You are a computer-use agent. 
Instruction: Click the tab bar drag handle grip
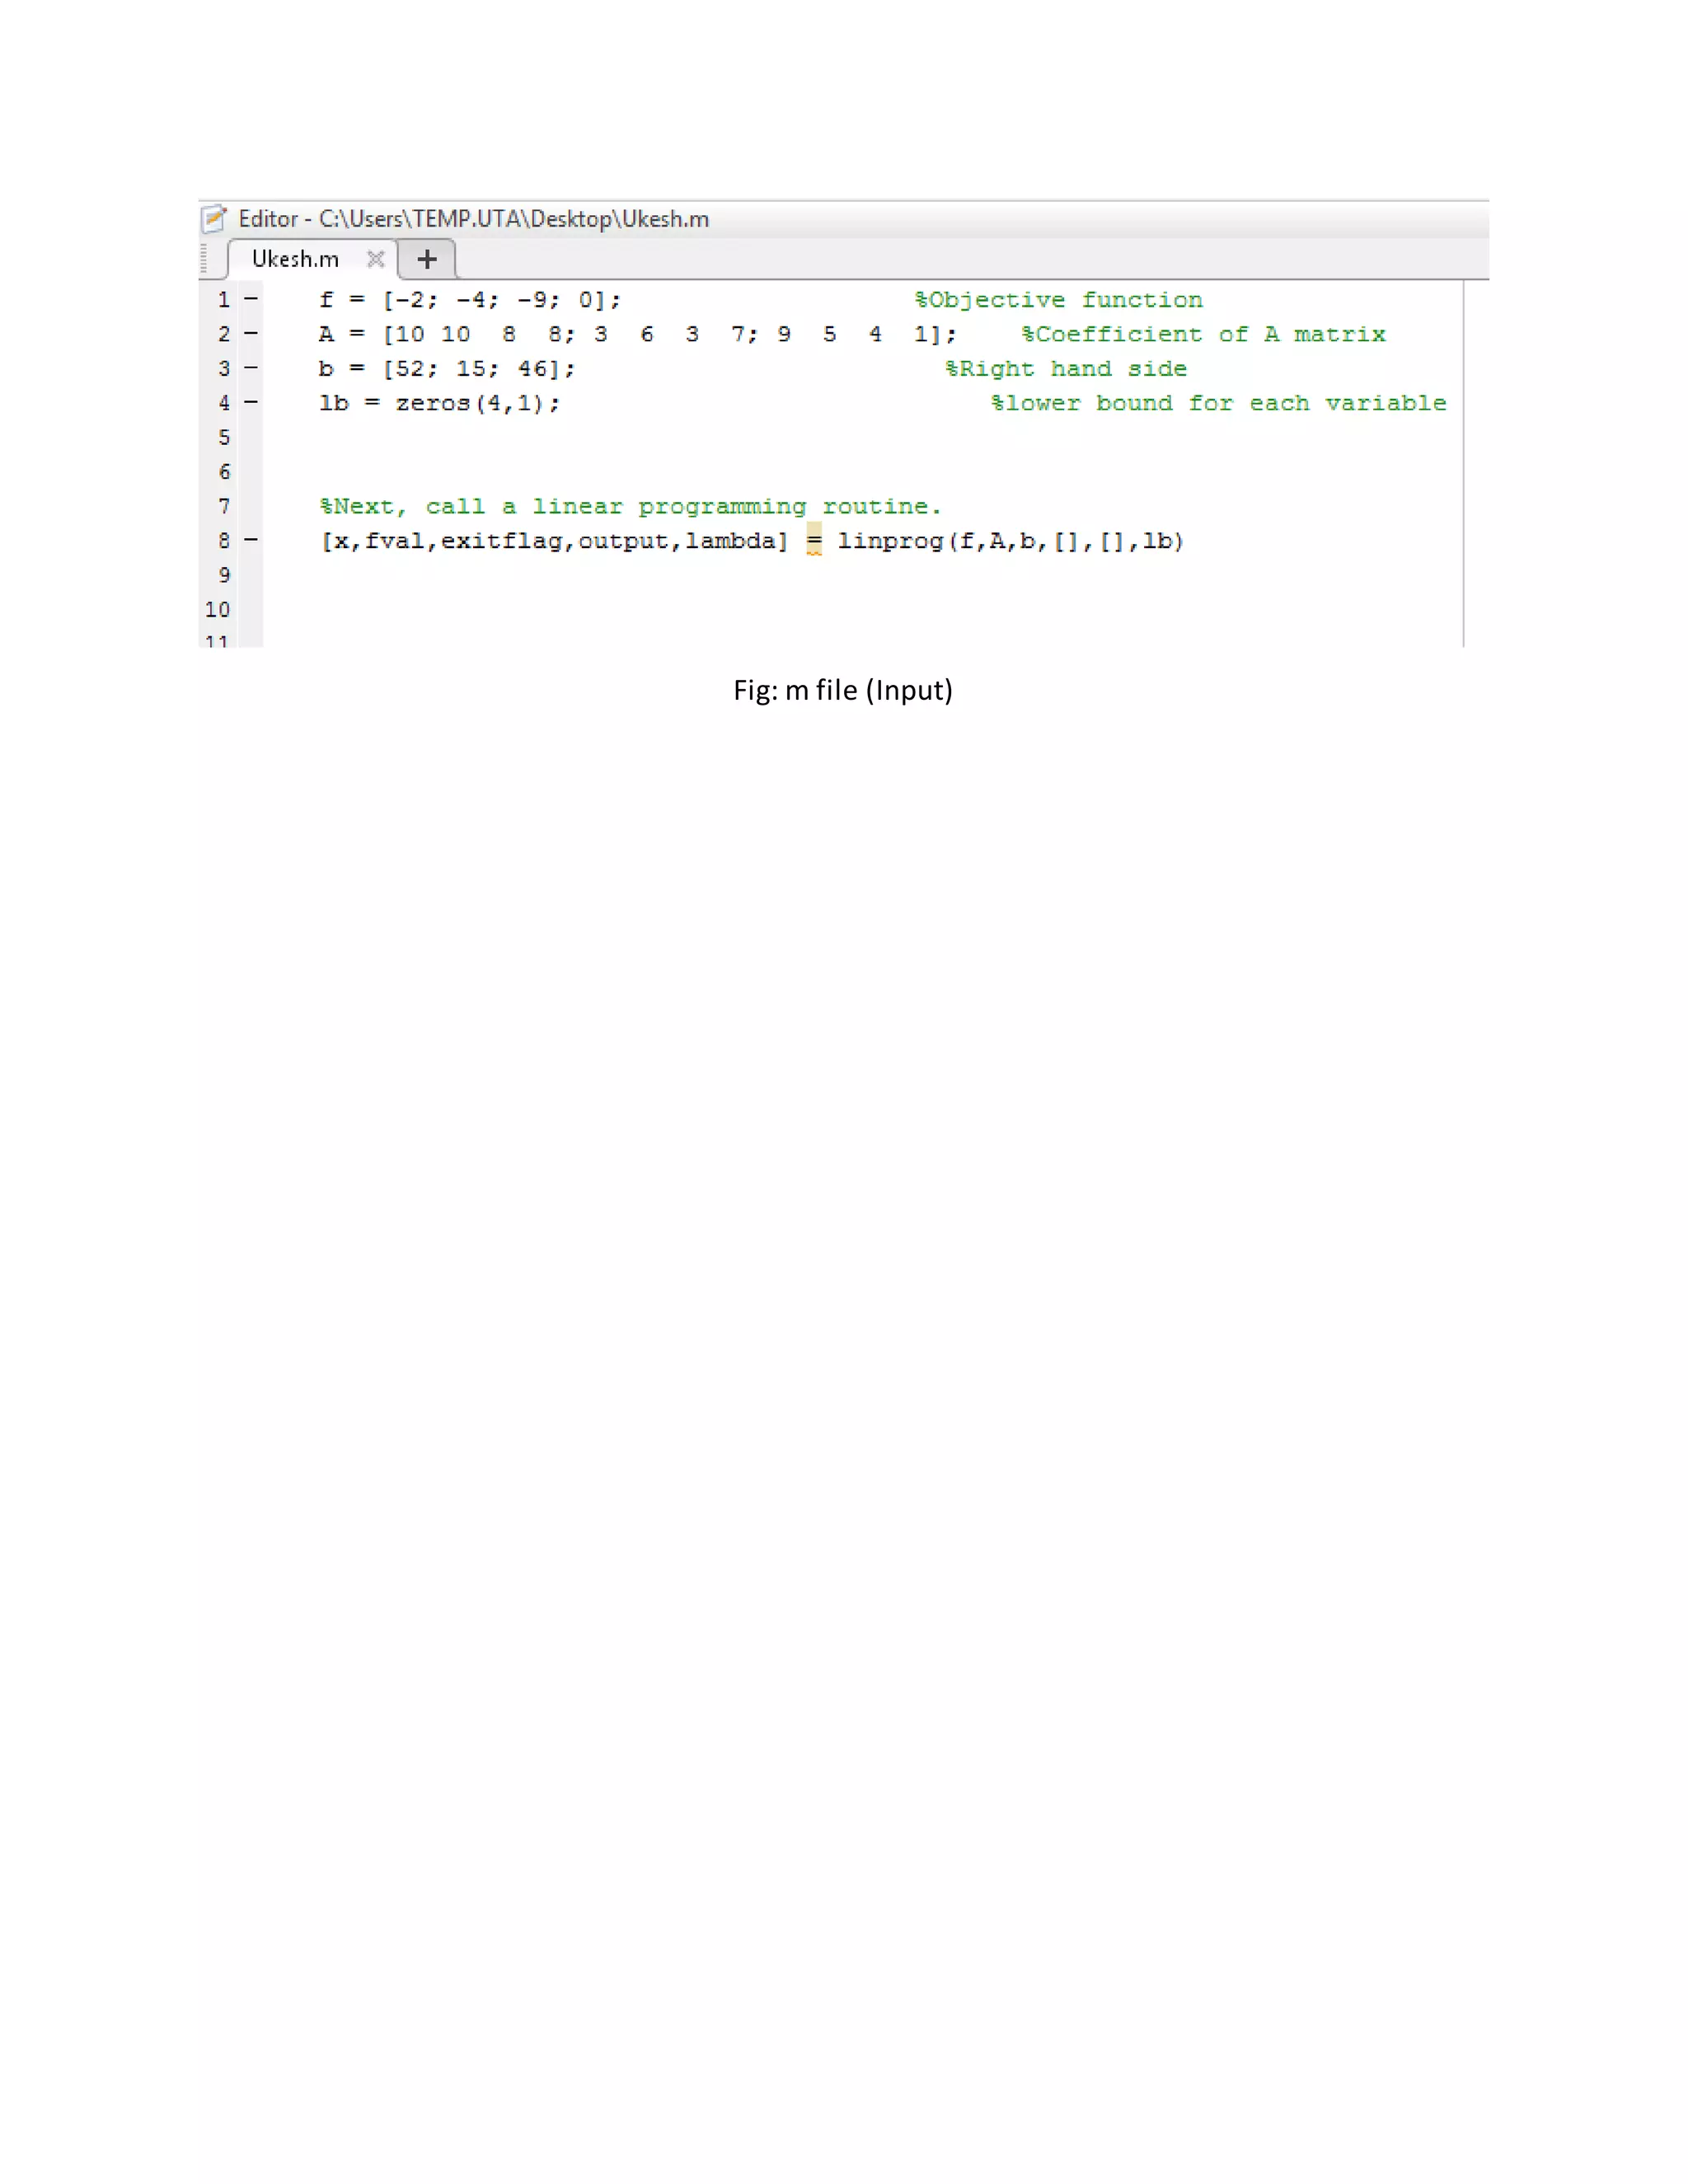204,259
